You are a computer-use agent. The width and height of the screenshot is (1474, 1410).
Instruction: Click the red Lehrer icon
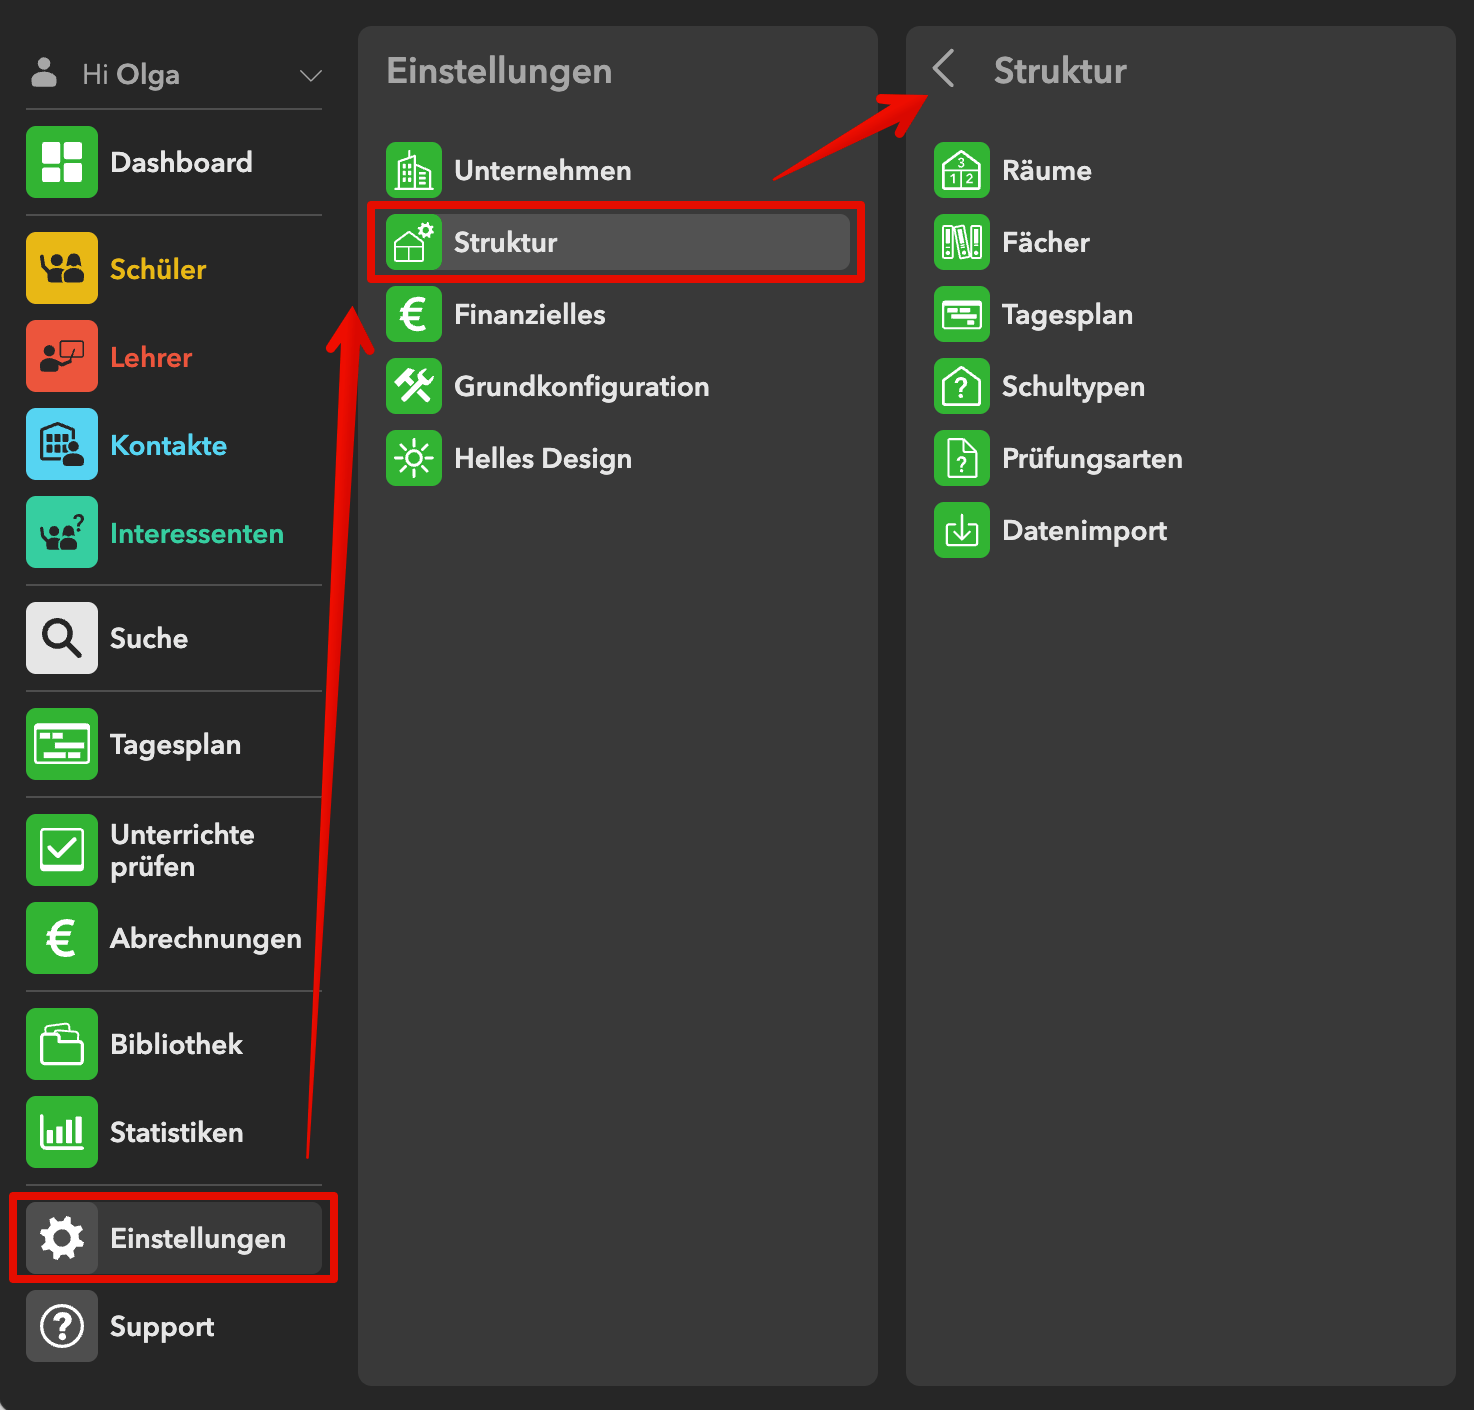(62, 356)
